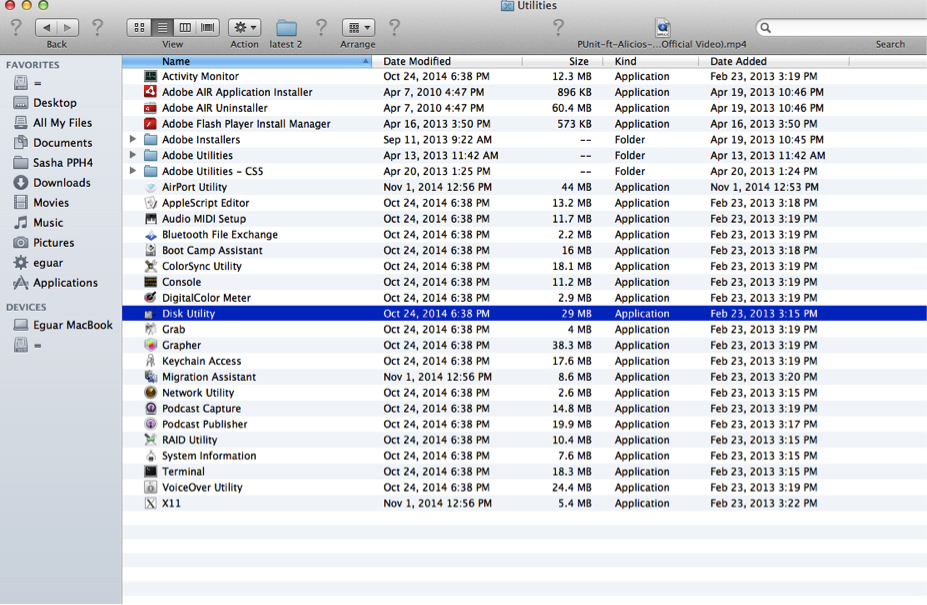Click the Adobe Installers folder name

(x=201, y=140)
